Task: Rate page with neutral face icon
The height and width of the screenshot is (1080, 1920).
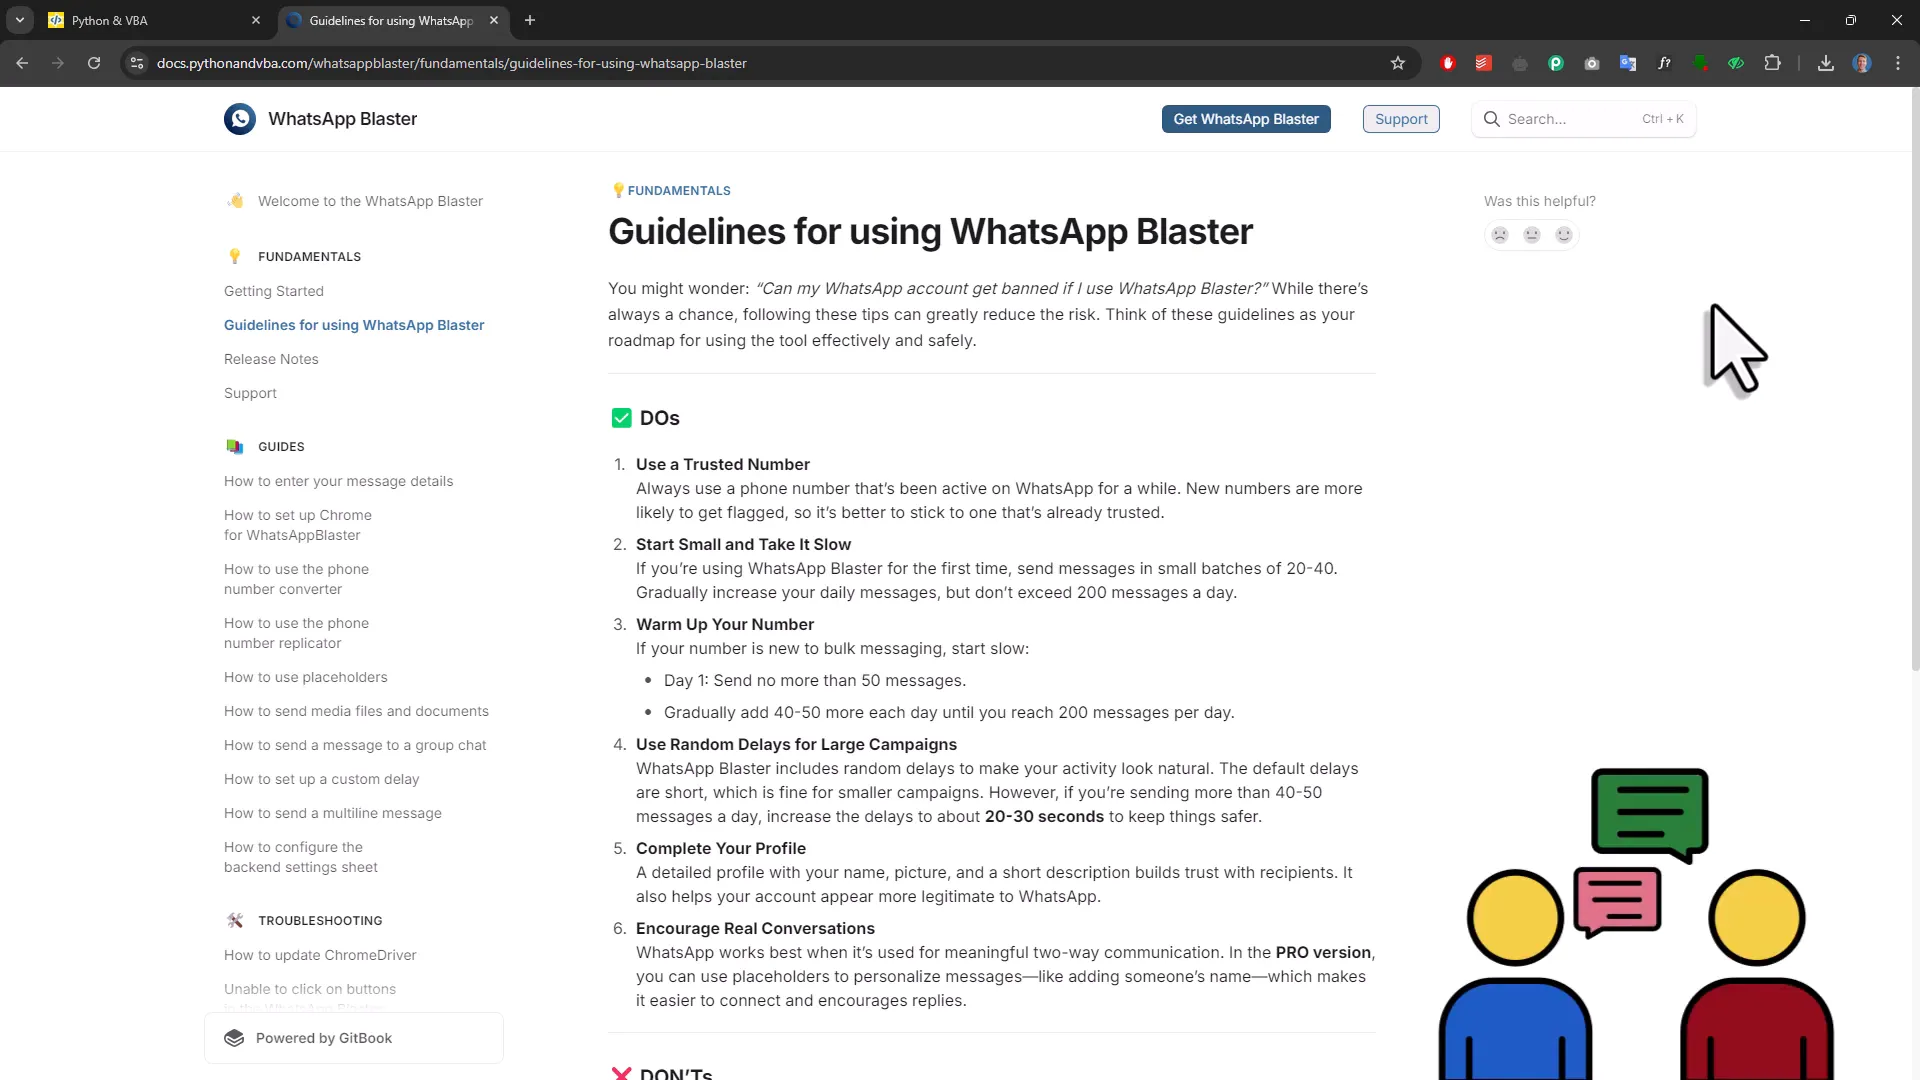Action: [1532, 235]
